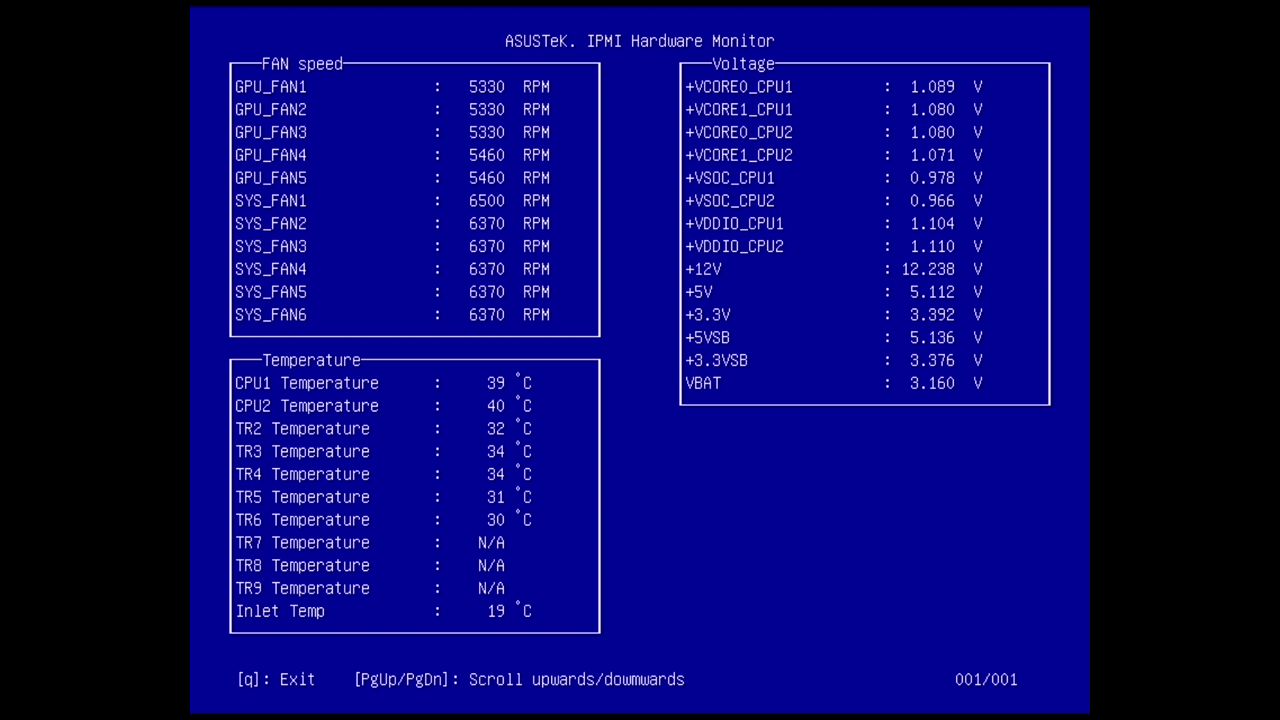The width and height of the screenshot is (1280, 720).
Task: Click the 6500 RPM value of SYS_FAN1
Action: [509, 201]
